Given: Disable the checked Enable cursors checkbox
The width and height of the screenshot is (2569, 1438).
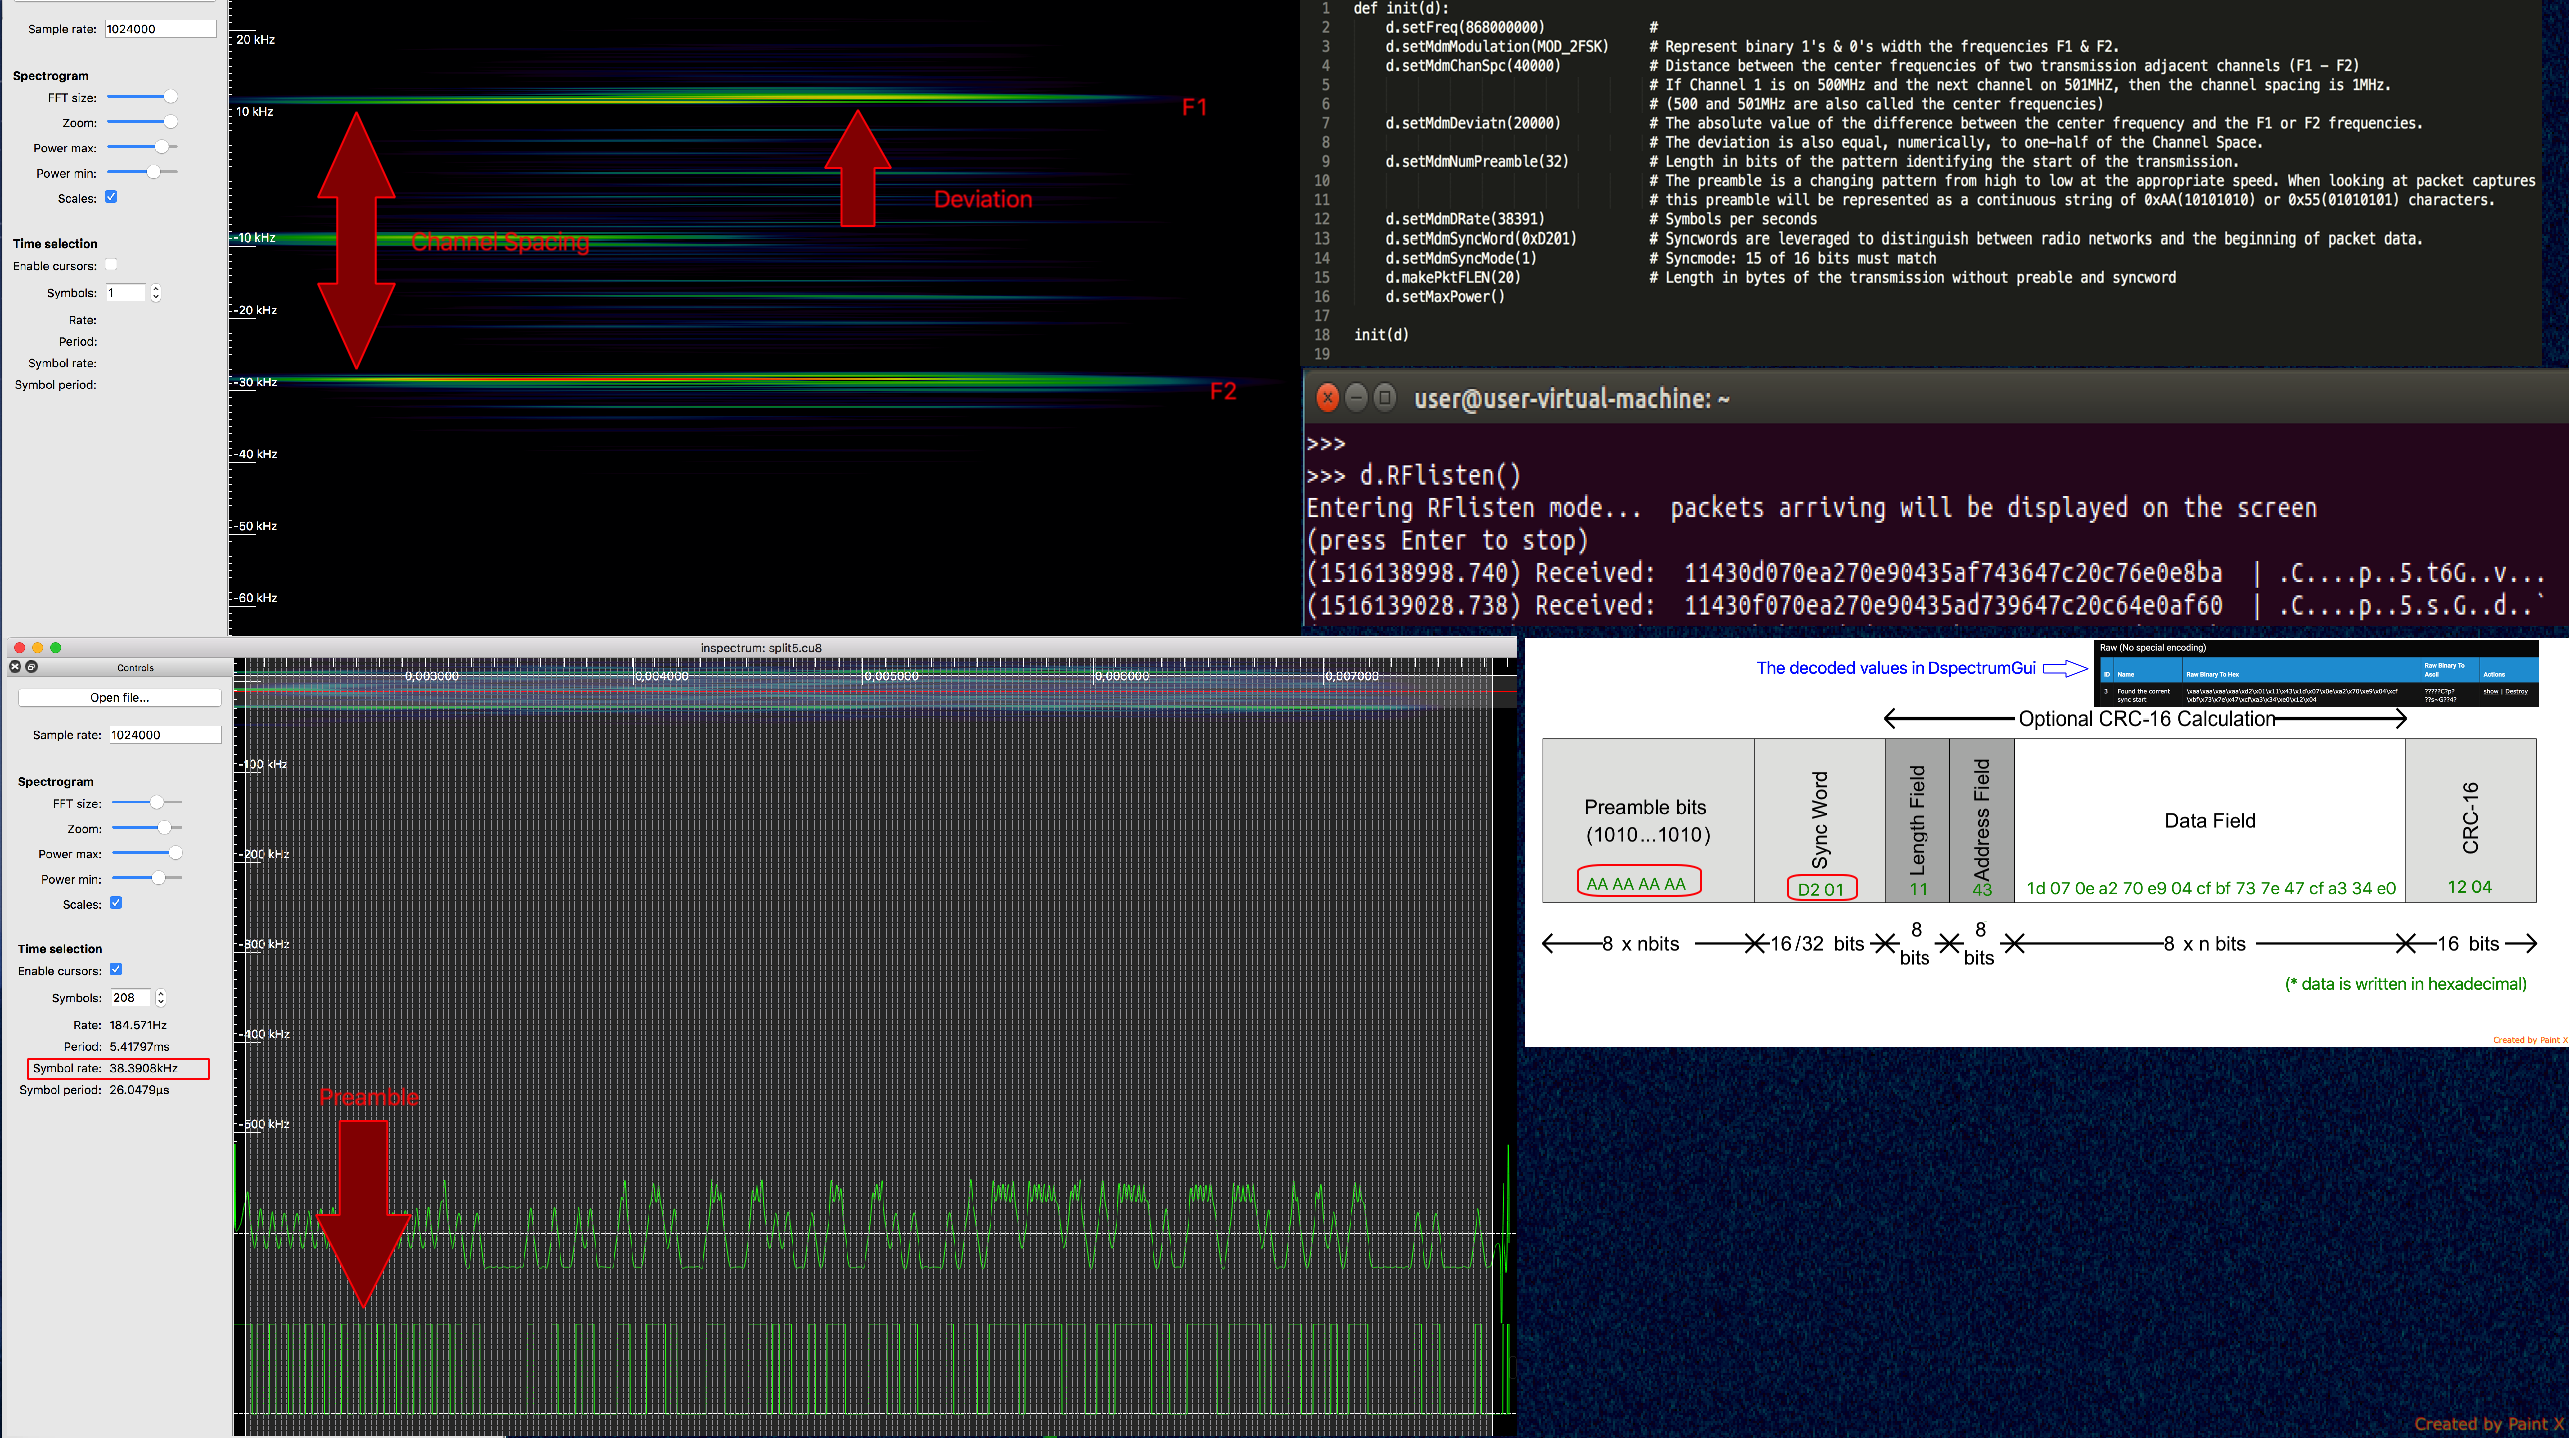Looking at the screenshot, I should 116,969.
